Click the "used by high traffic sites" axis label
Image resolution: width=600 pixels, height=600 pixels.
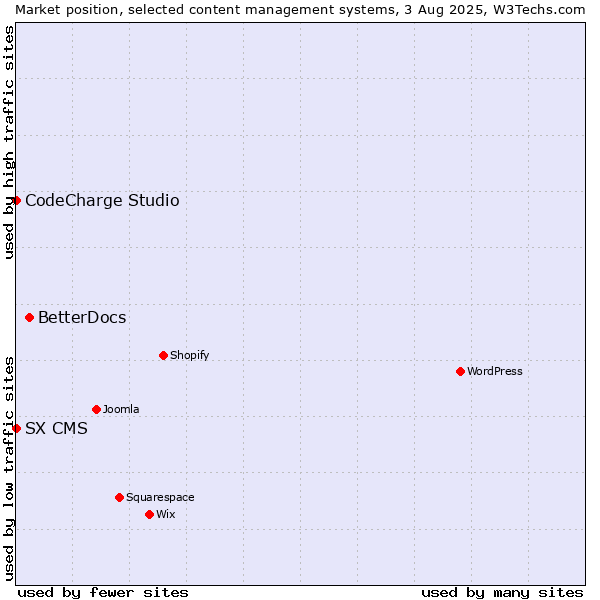pyautogui.click(x=9, y=142)
